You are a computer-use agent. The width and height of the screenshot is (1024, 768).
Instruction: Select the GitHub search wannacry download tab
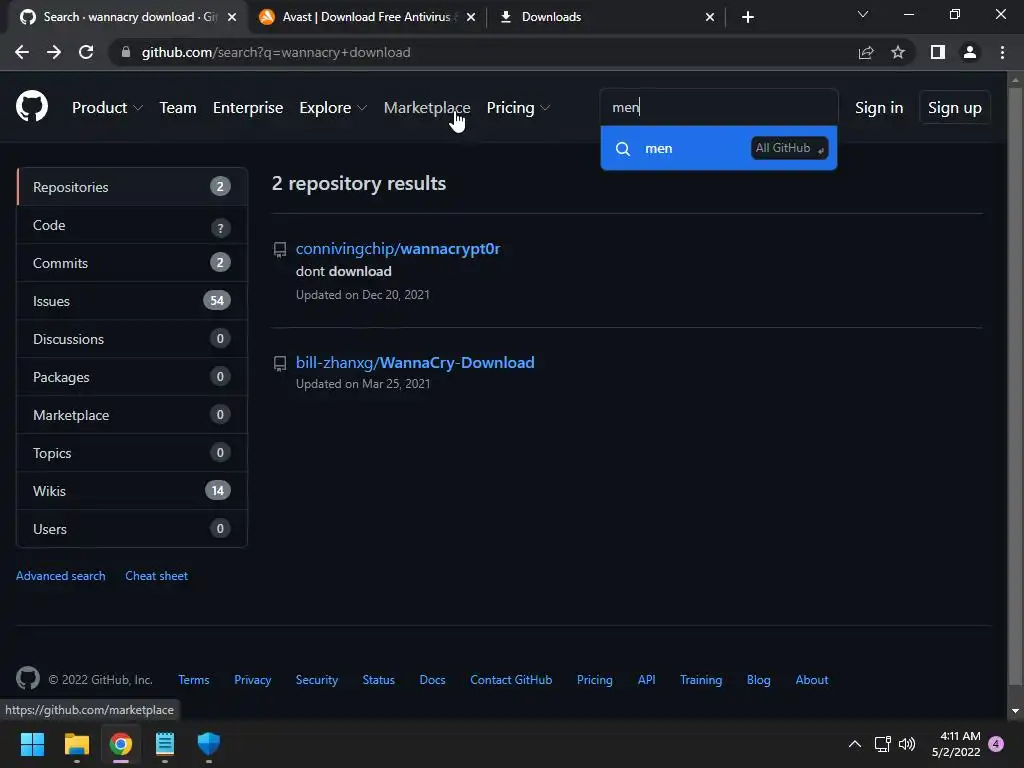(127, 17)
